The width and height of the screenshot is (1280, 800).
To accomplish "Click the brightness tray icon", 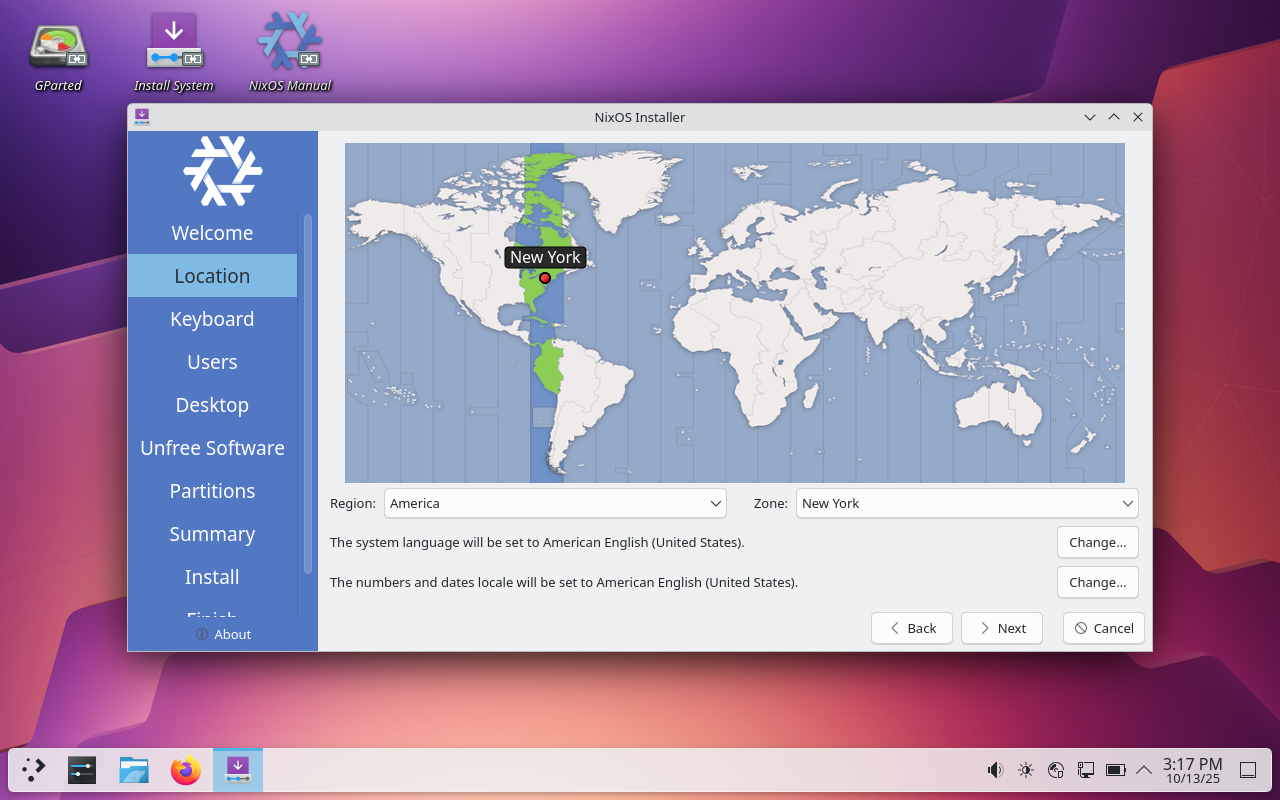I will tap(1025, 770).
